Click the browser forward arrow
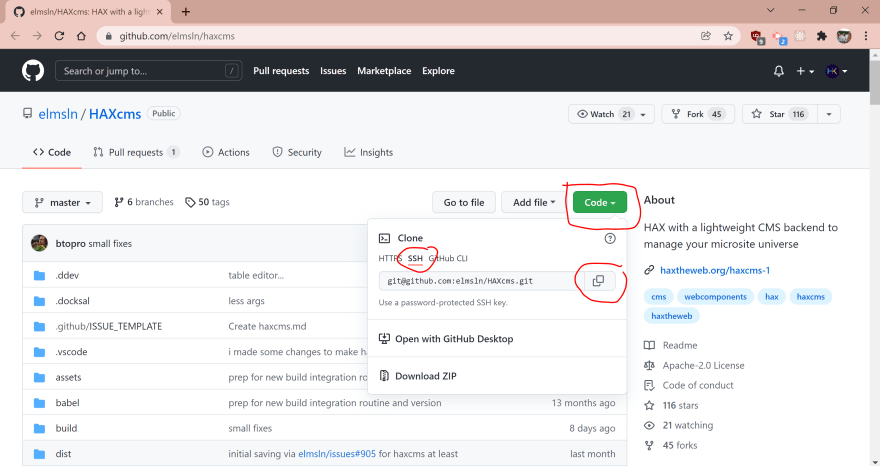Viewport: 880px width, 466px height. (x=37, y=36)
